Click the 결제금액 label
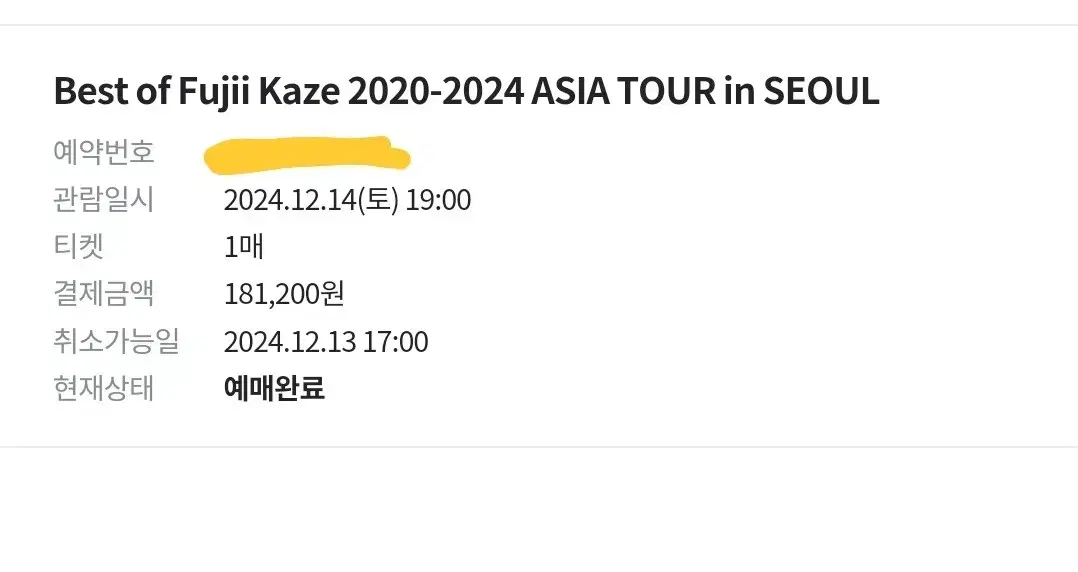Viewport: 1078px width, 572px height. click(x=104, y=294)
